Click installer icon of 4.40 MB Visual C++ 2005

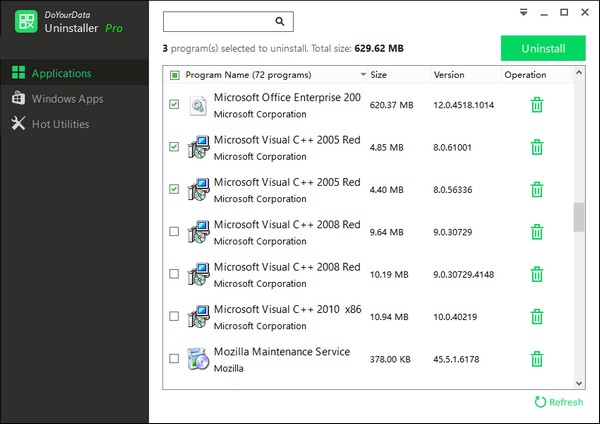[199, 190]
